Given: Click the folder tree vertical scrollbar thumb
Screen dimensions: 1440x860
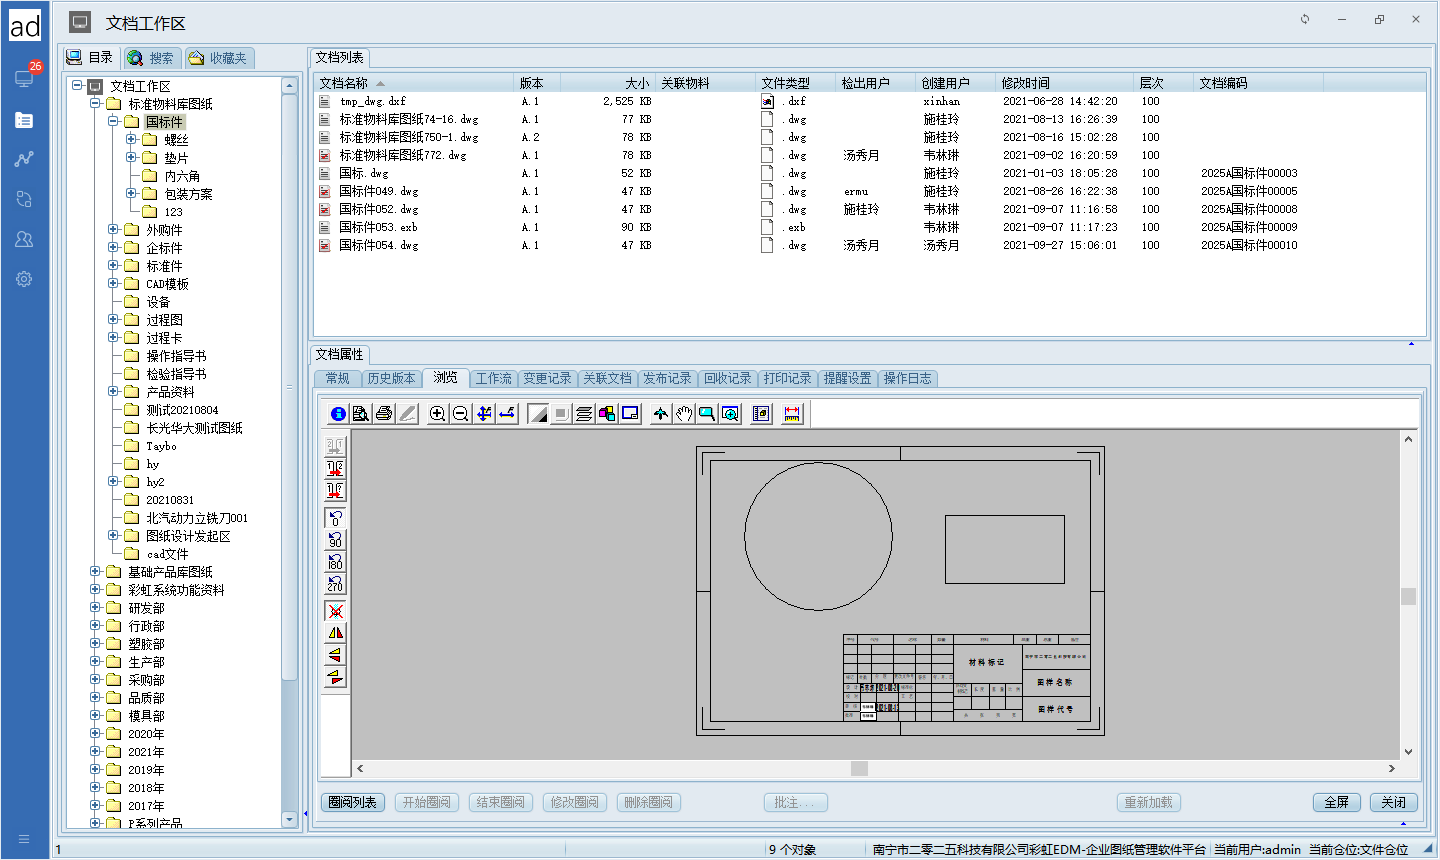Looking at the screenshot, I should point(290,388).
